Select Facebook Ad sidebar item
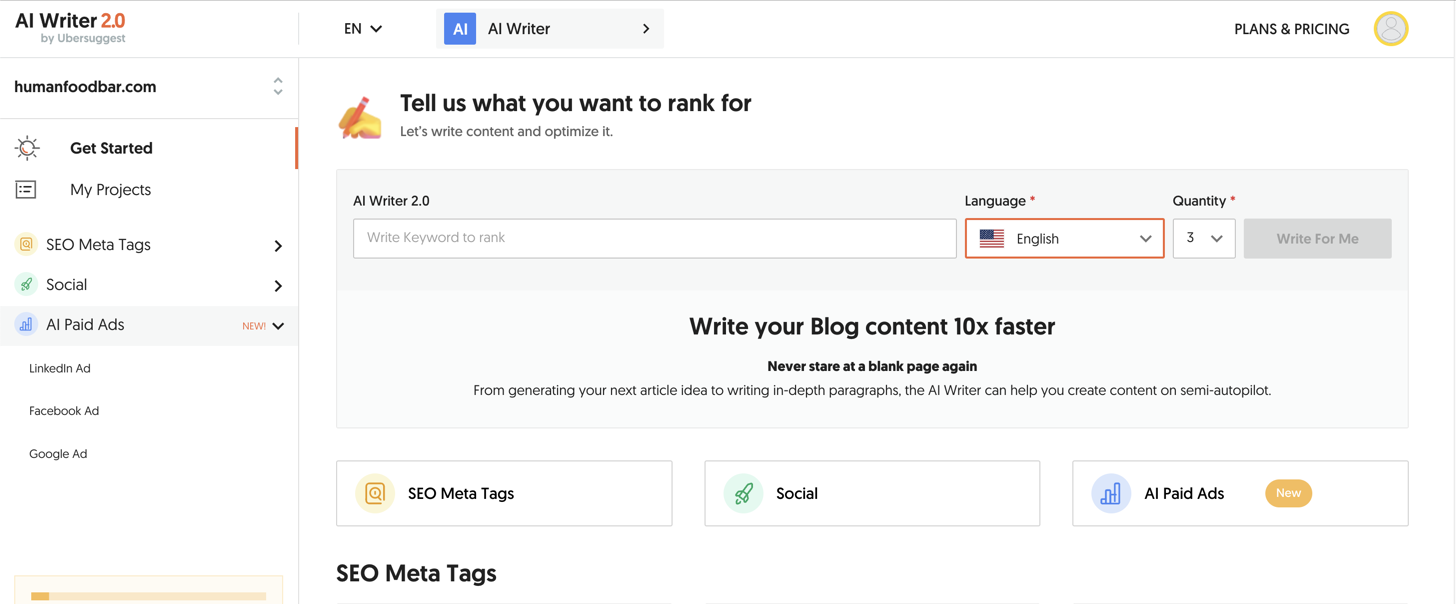The height and width of the screenshot is (604, 1456). tap(64, 411)
